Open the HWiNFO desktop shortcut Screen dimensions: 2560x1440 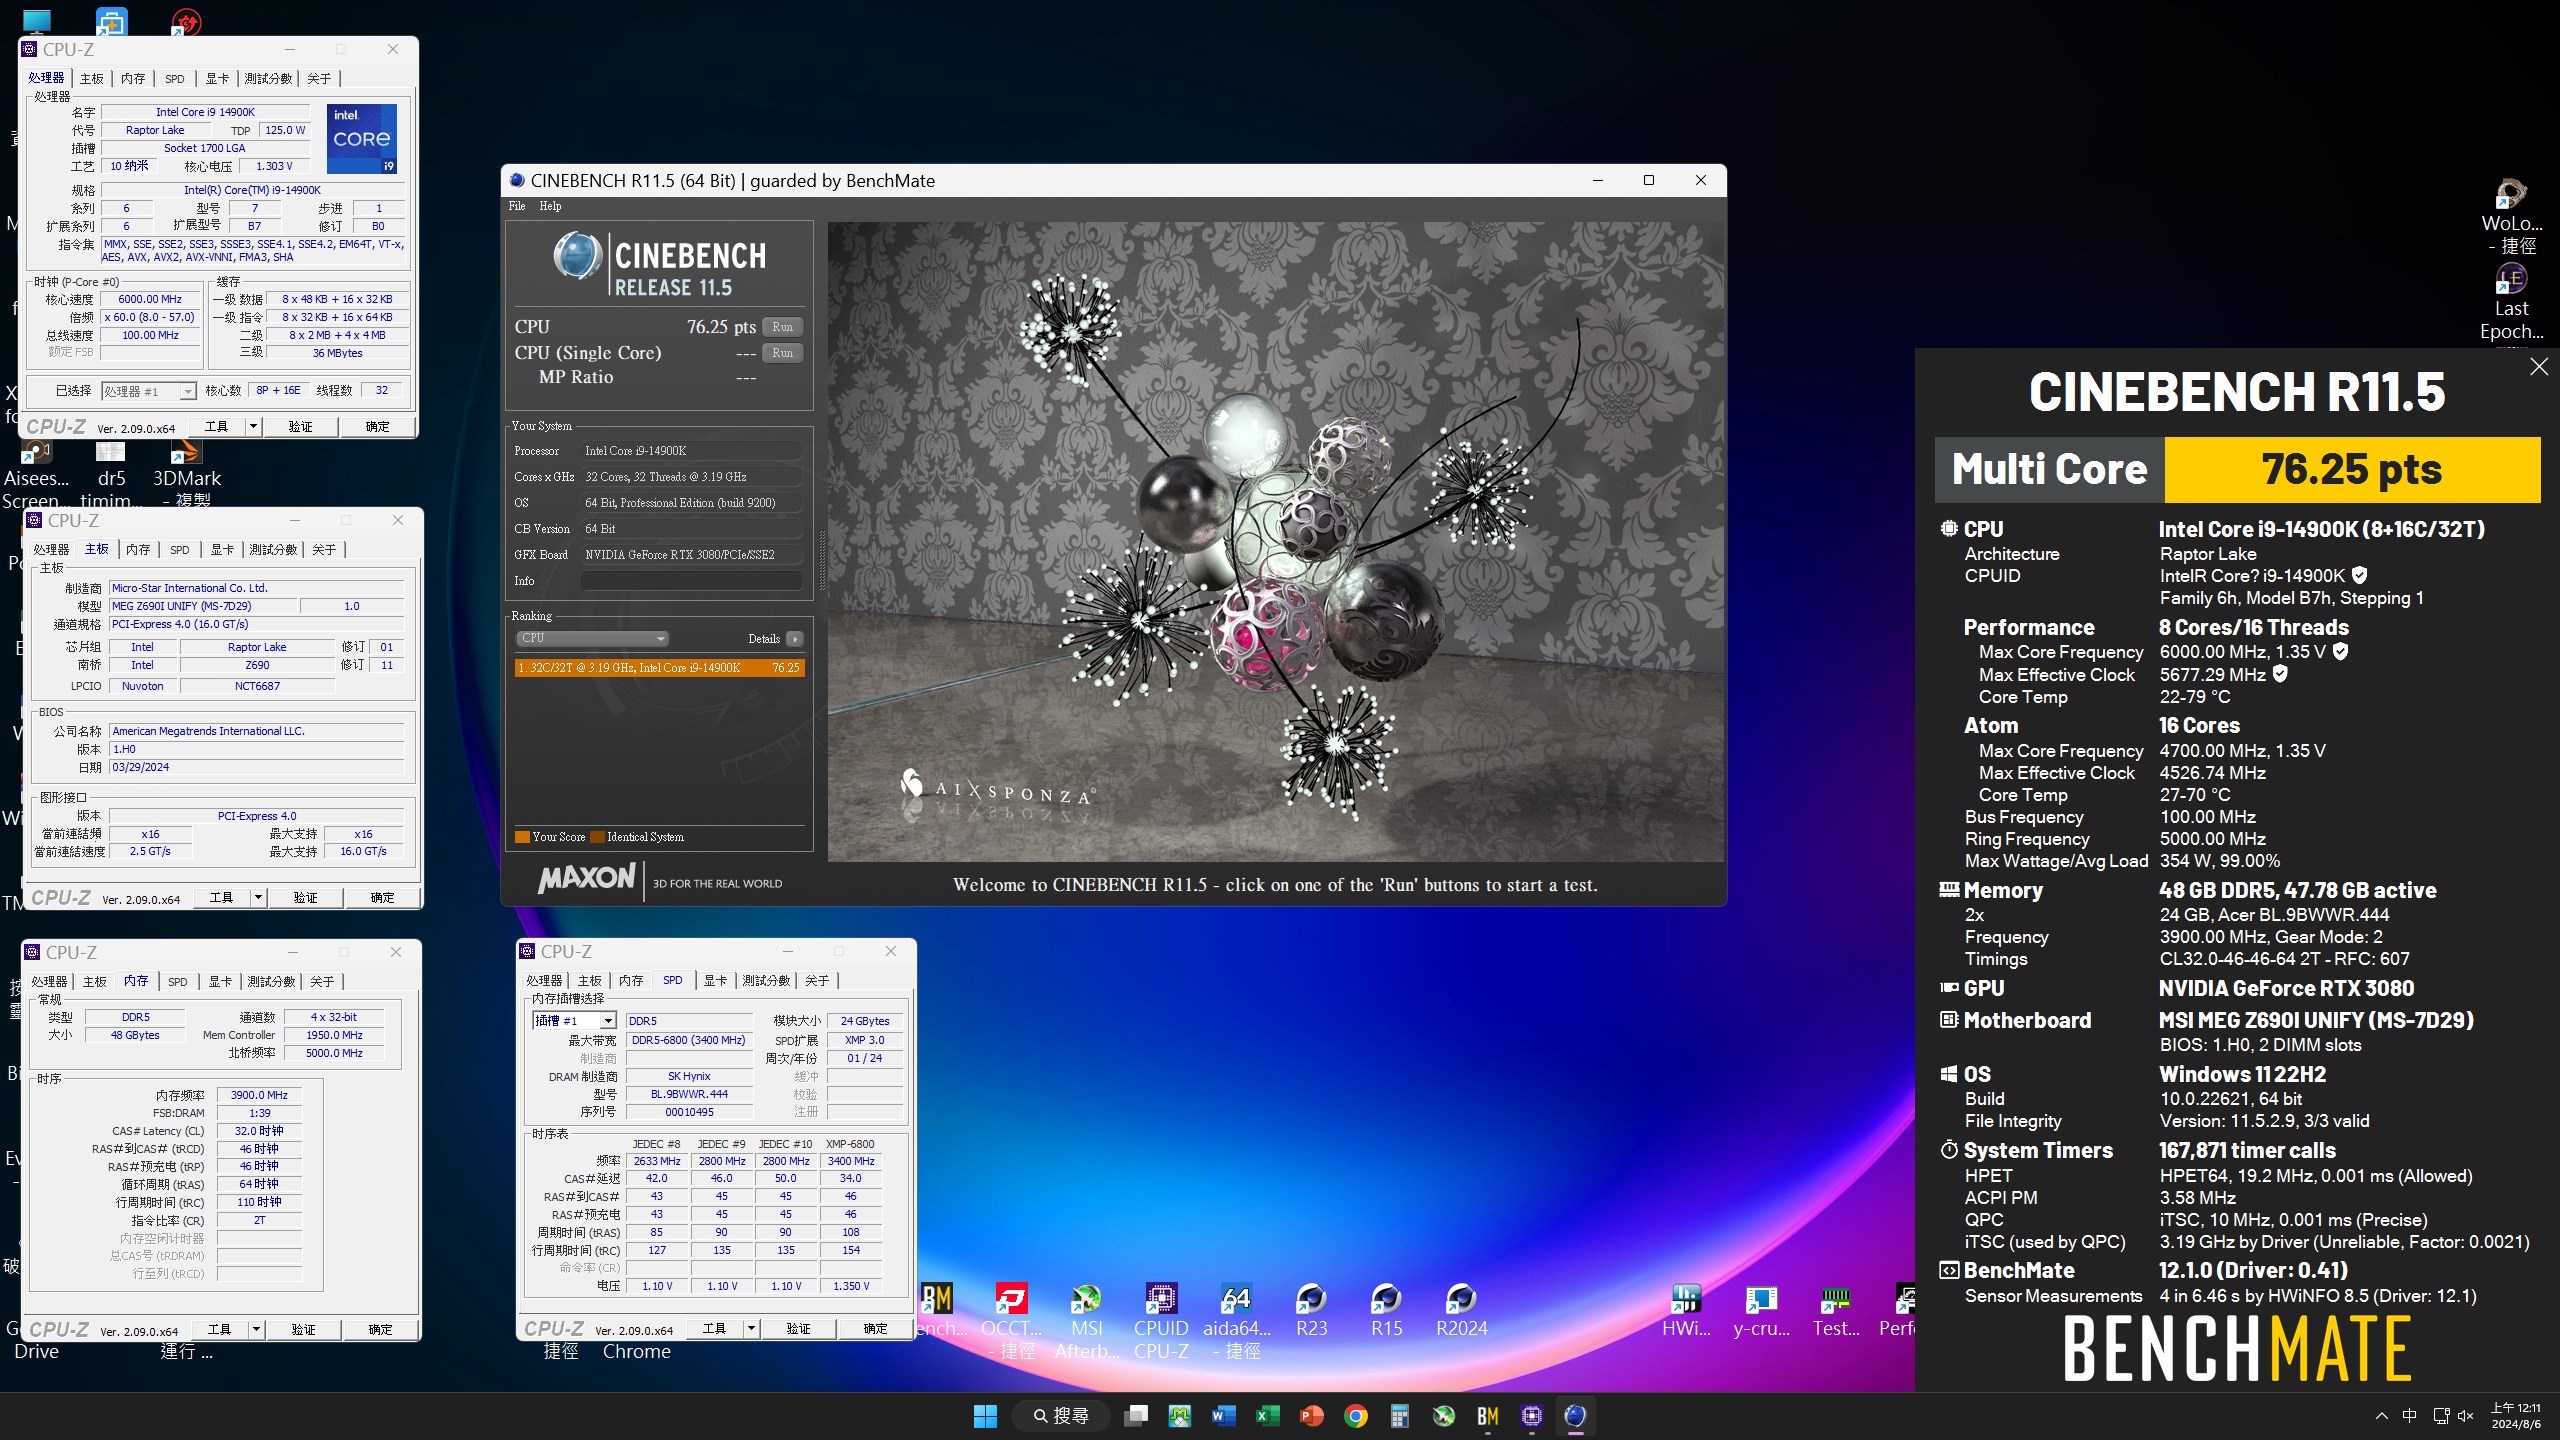tap(1686, 1310)
